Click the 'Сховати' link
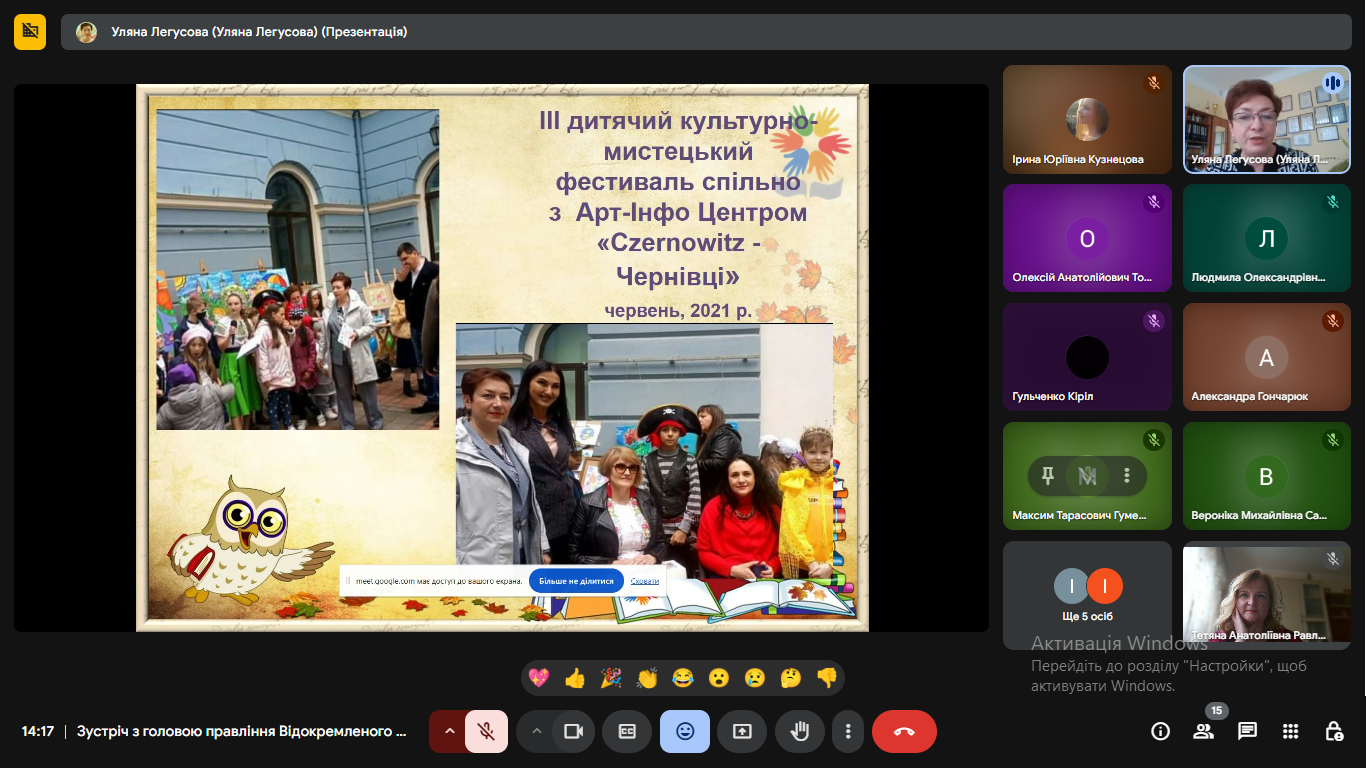 (x=645, y=581)
